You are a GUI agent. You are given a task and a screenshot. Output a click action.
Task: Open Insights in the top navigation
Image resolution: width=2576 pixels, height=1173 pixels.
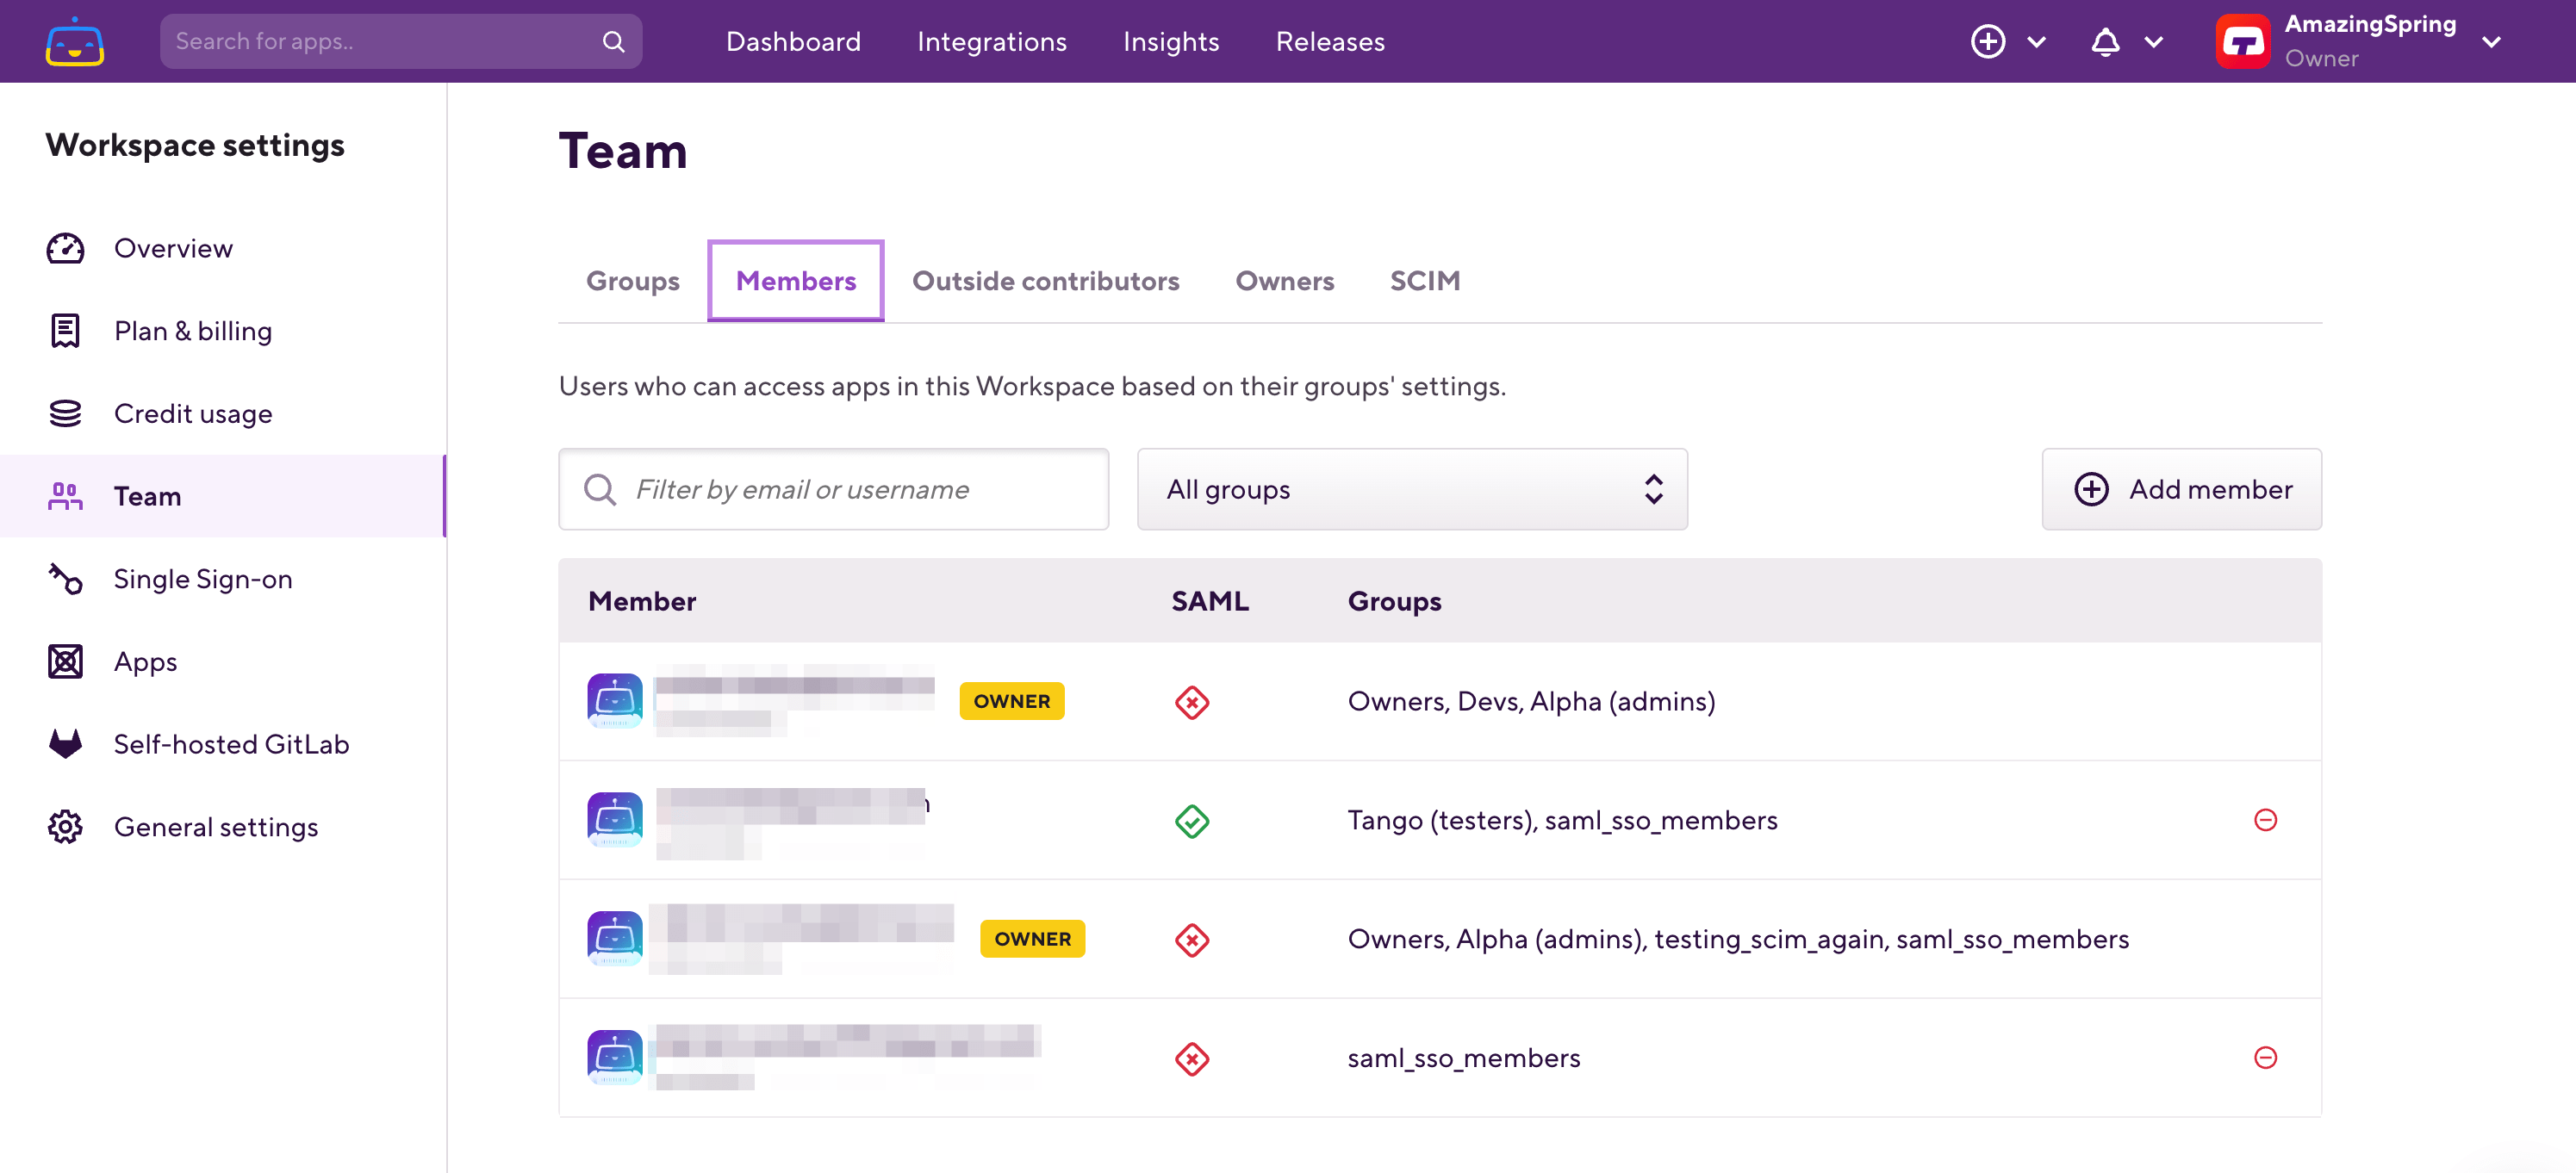pos(1170,41)
